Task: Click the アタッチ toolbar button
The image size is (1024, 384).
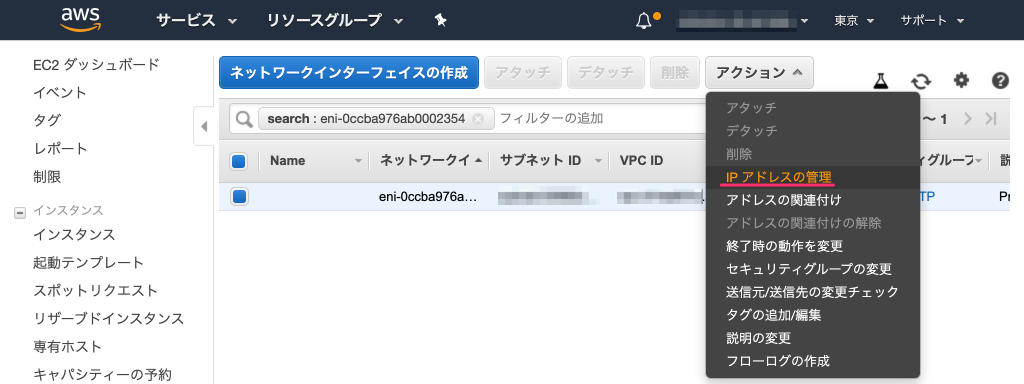Action: 522,72
